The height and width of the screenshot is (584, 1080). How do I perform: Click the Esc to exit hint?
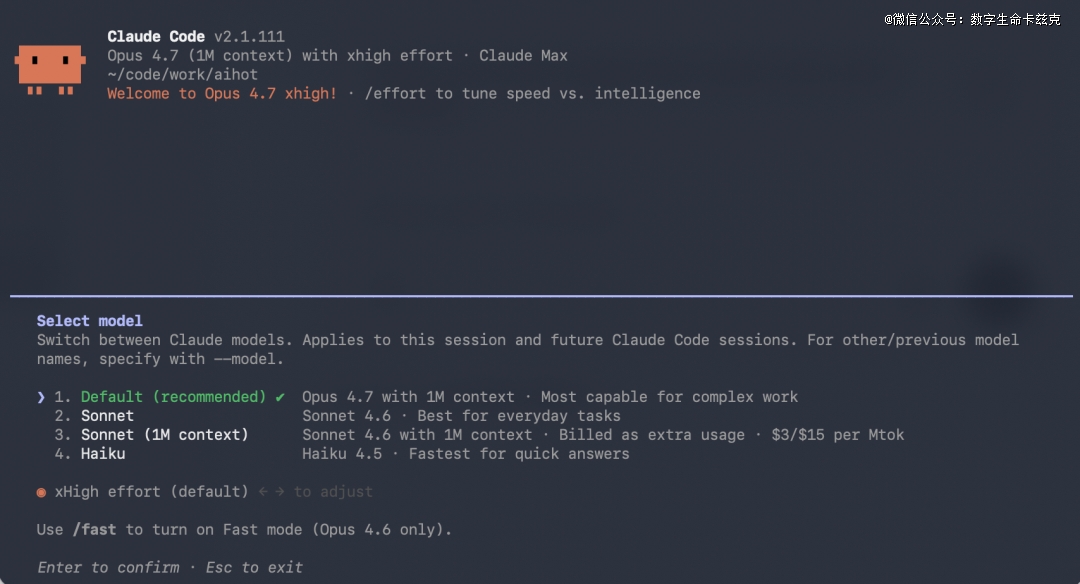pyautogui.click(x=254, y=568)
